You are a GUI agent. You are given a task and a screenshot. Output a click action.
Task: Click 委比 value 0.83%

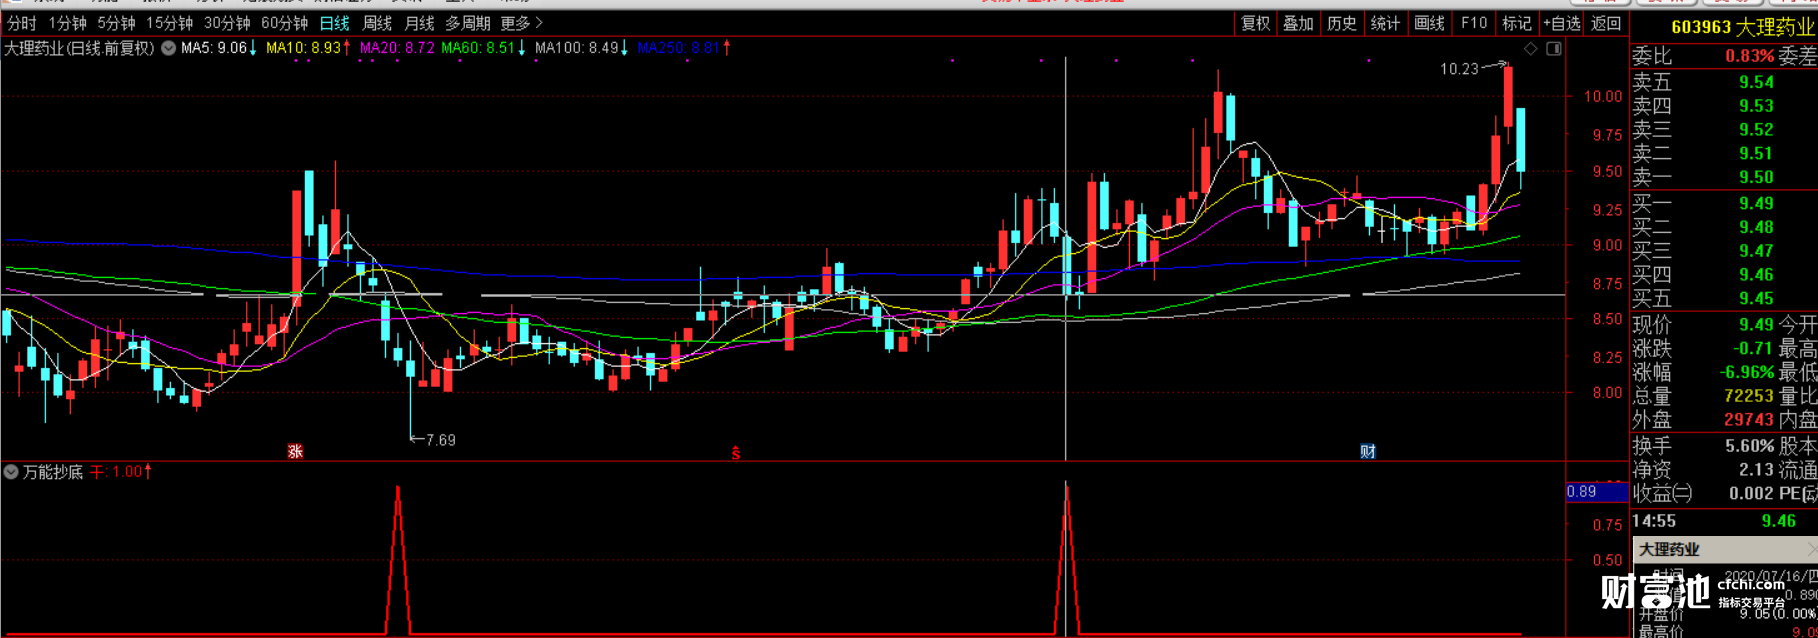pos(1750,56)
